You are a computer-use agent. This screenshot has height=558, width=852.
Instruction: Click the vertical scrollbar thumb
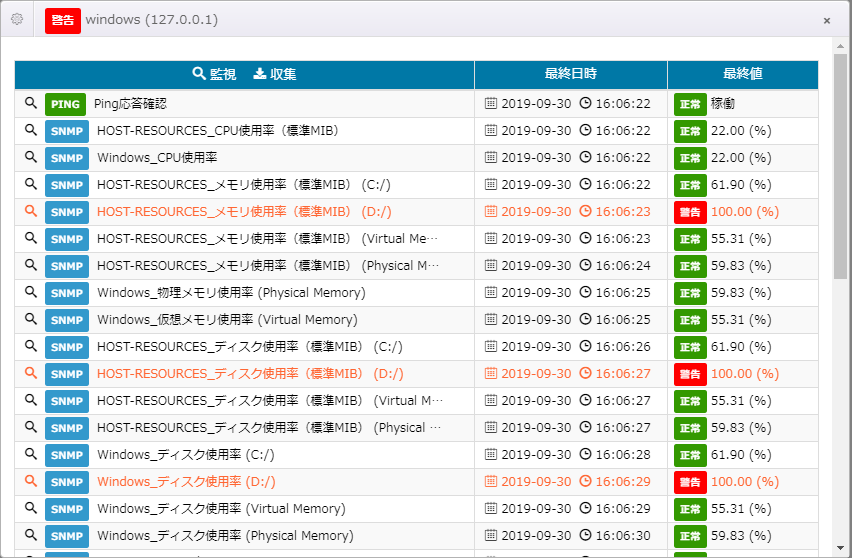(840, 166)
